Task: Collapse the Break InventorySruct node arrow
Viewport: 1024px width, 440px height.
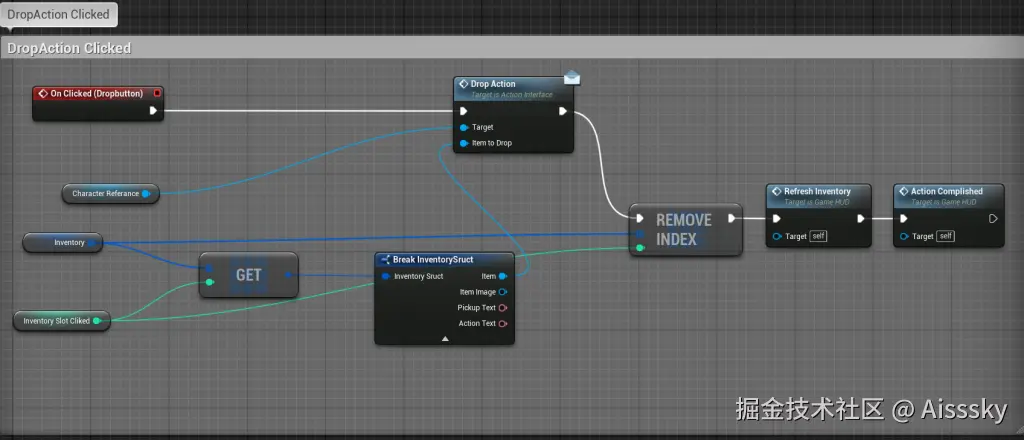Action: point(445,339)
